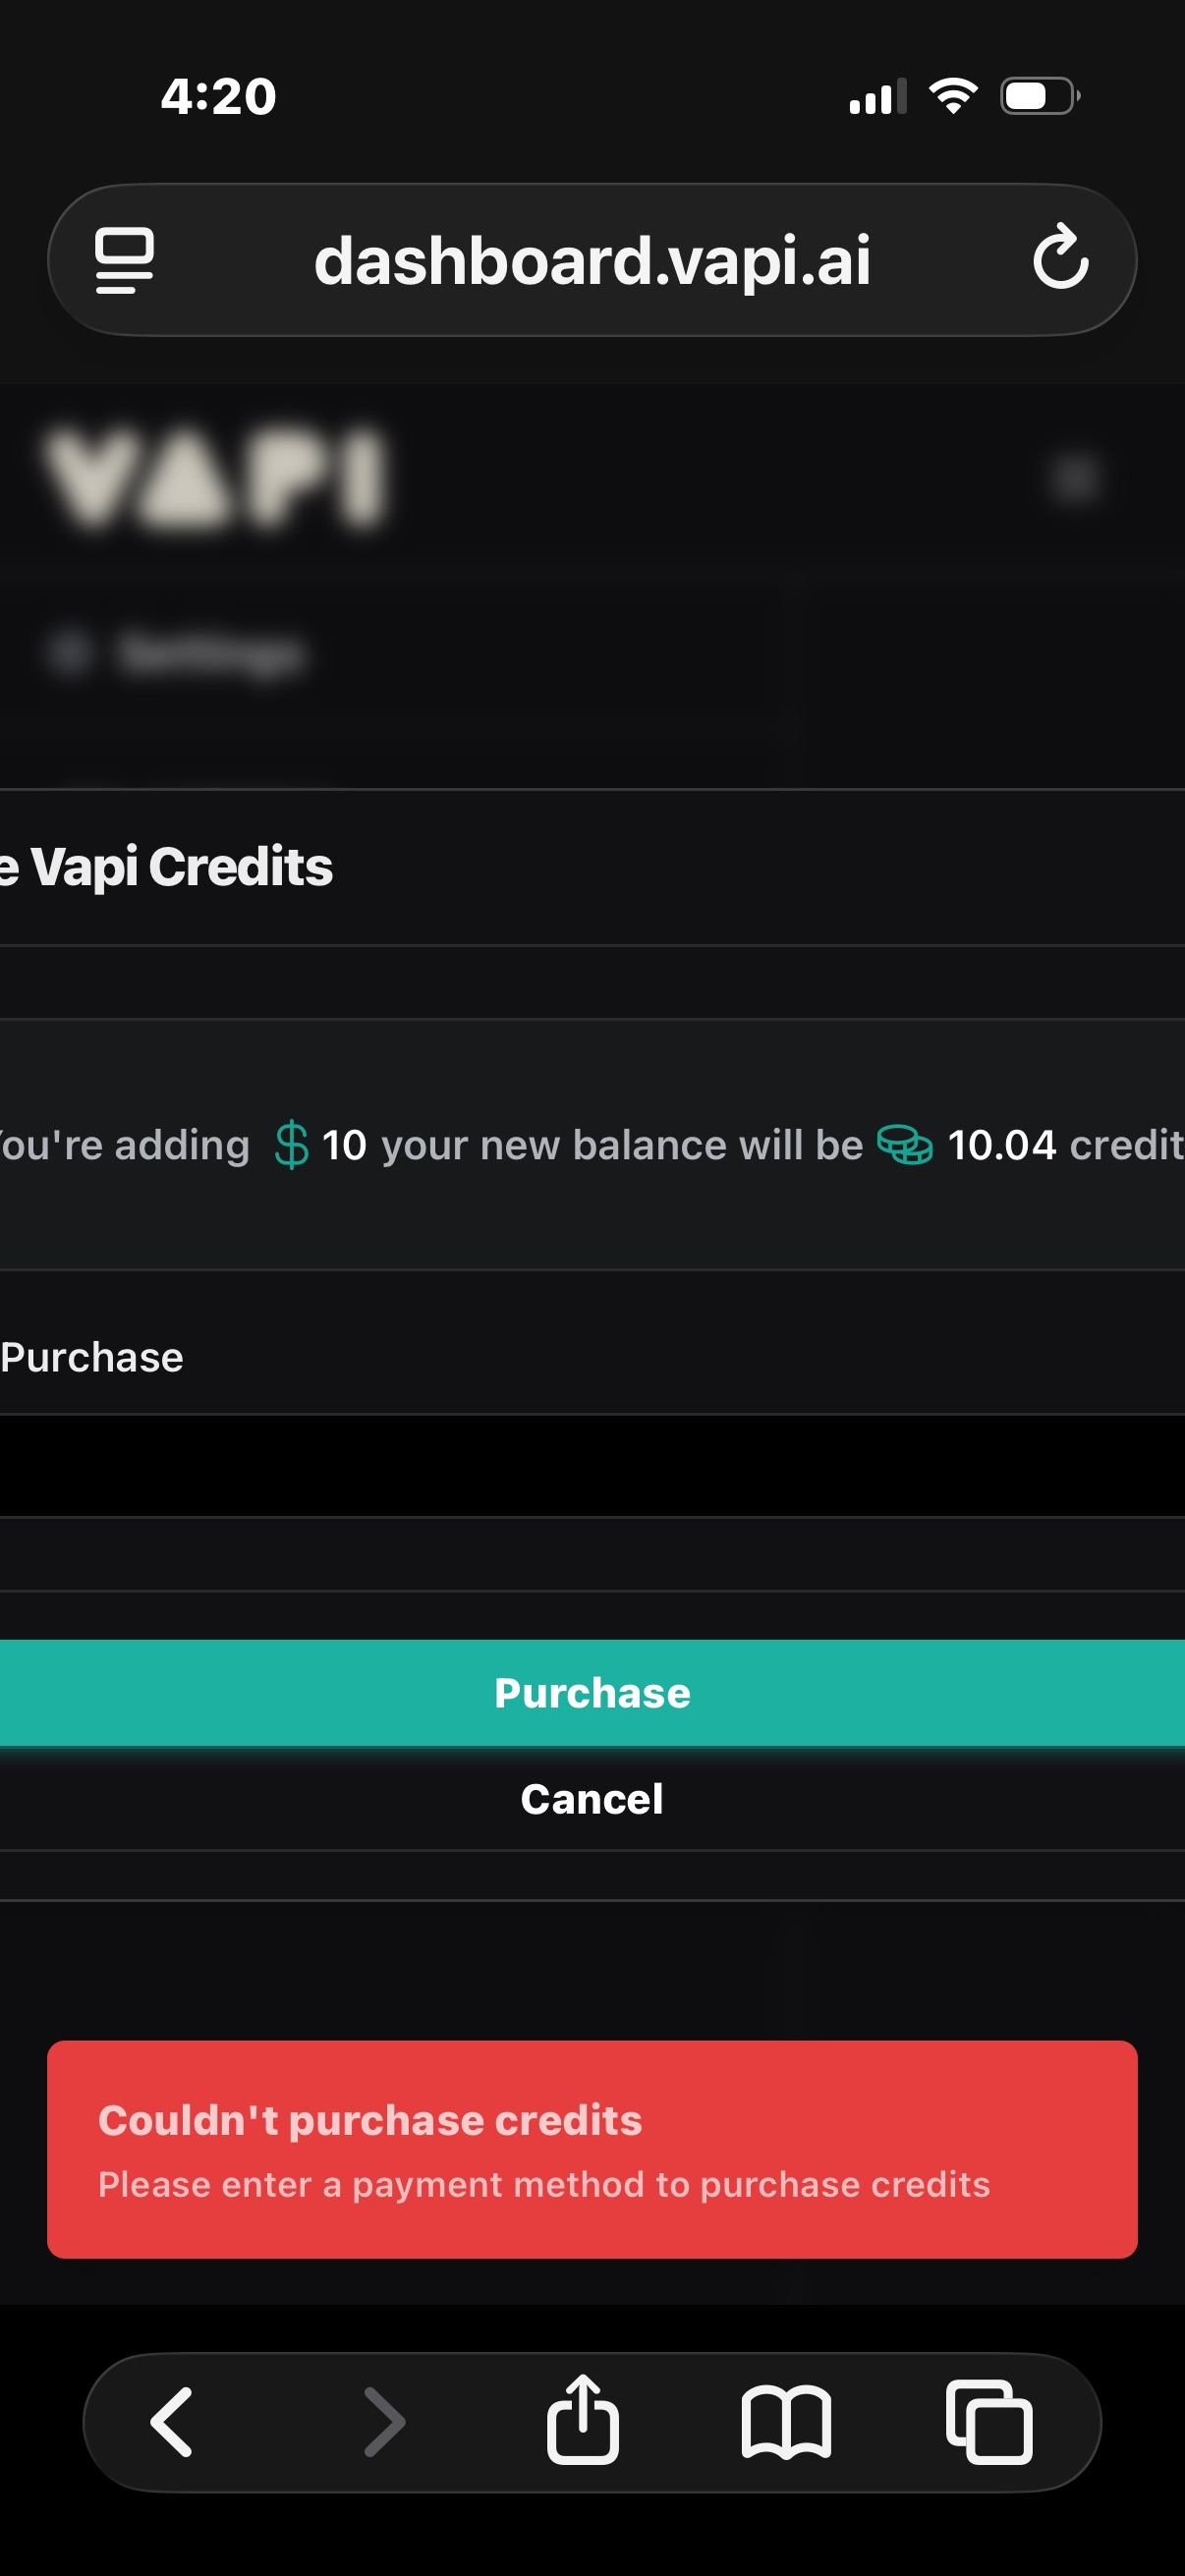The height and width of the screenshot is (2576, 1185).
Task: Click the teal coins credits icon
Action: coord(904,1145)
